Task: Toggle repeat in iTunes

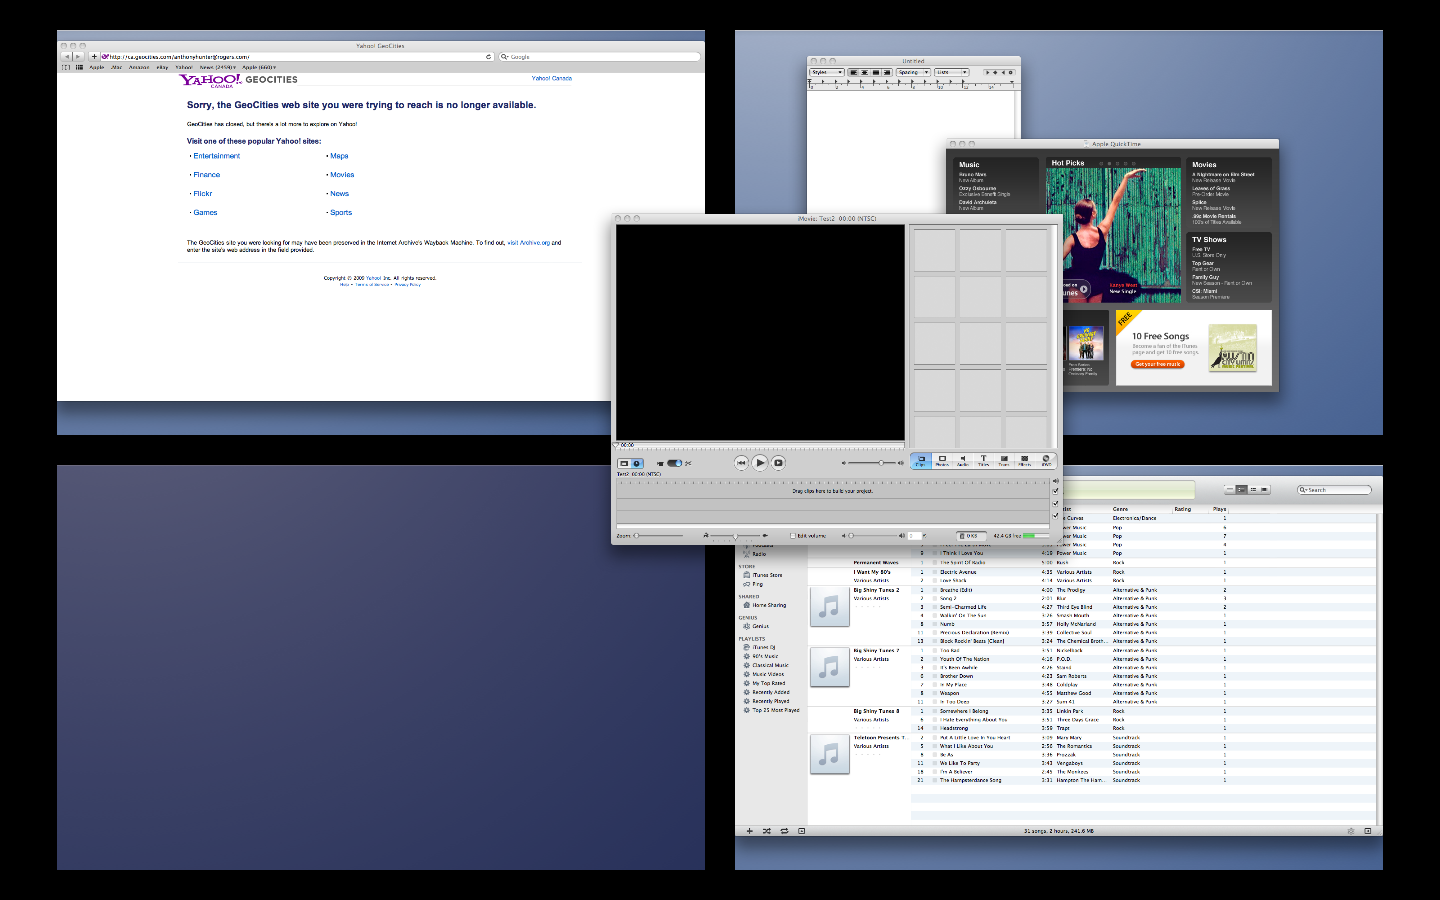Action: (785, 831)
